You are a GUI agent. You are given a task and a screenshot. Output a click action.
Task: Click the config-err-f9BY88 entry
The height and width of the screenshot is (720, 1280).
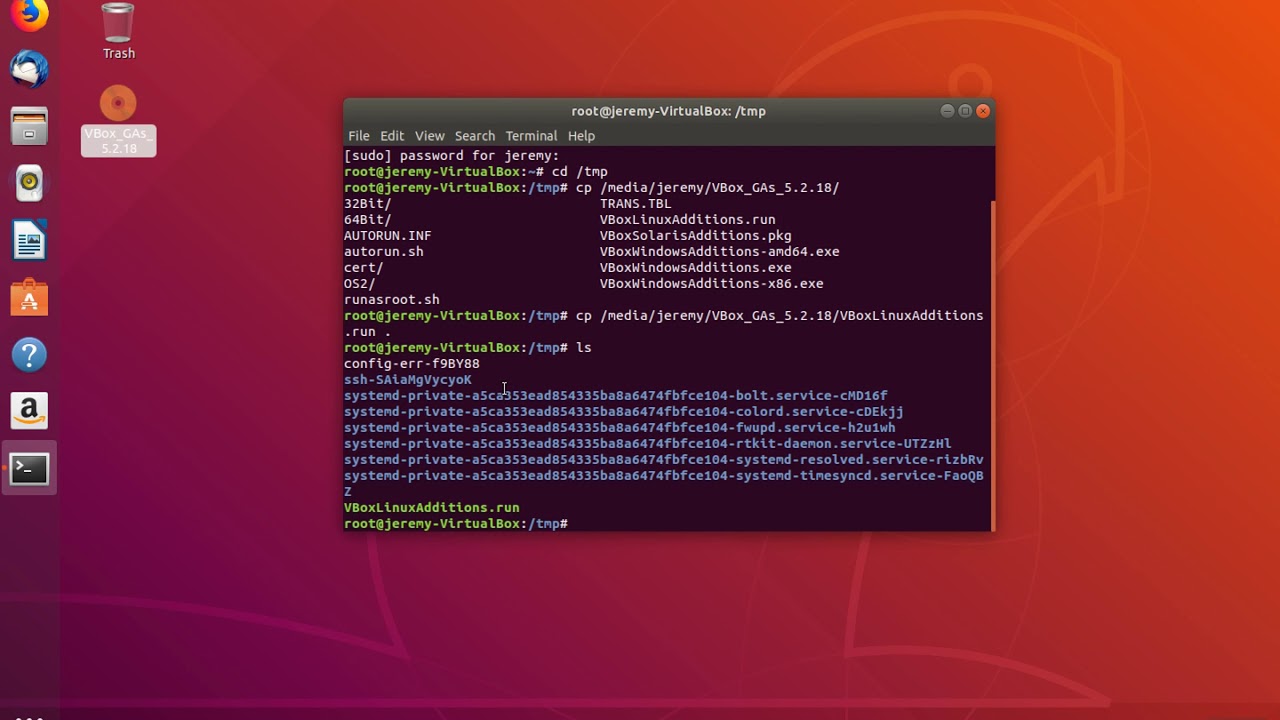pos(412,364)
